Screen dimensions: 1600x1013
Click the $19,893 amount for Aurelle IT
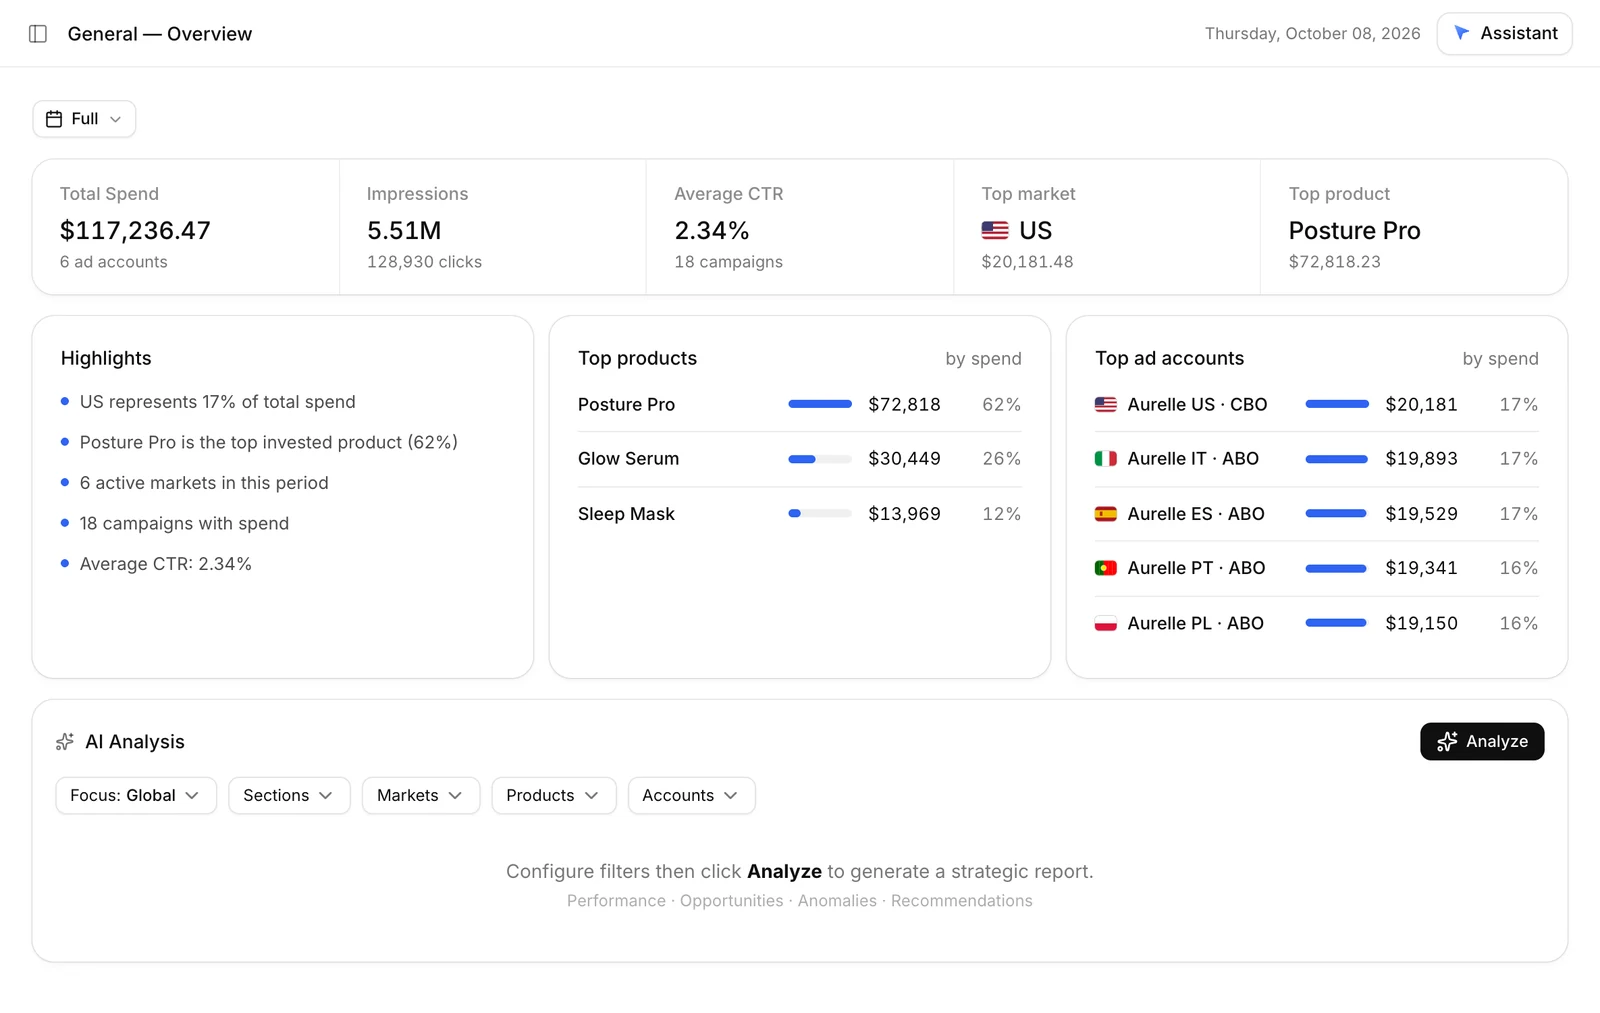(x=1421, y=459)
